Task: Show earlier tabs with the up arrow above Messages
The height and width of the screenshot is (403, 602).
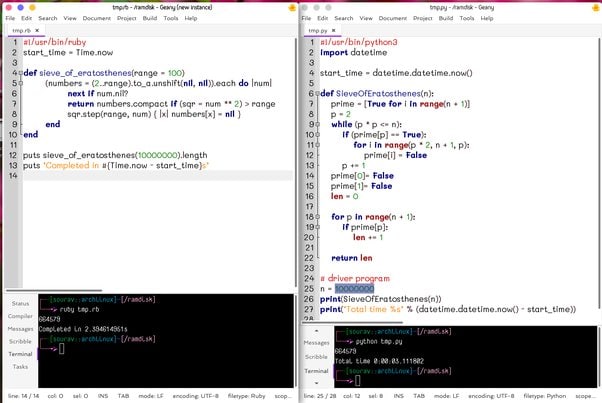Action: point(316,330)
